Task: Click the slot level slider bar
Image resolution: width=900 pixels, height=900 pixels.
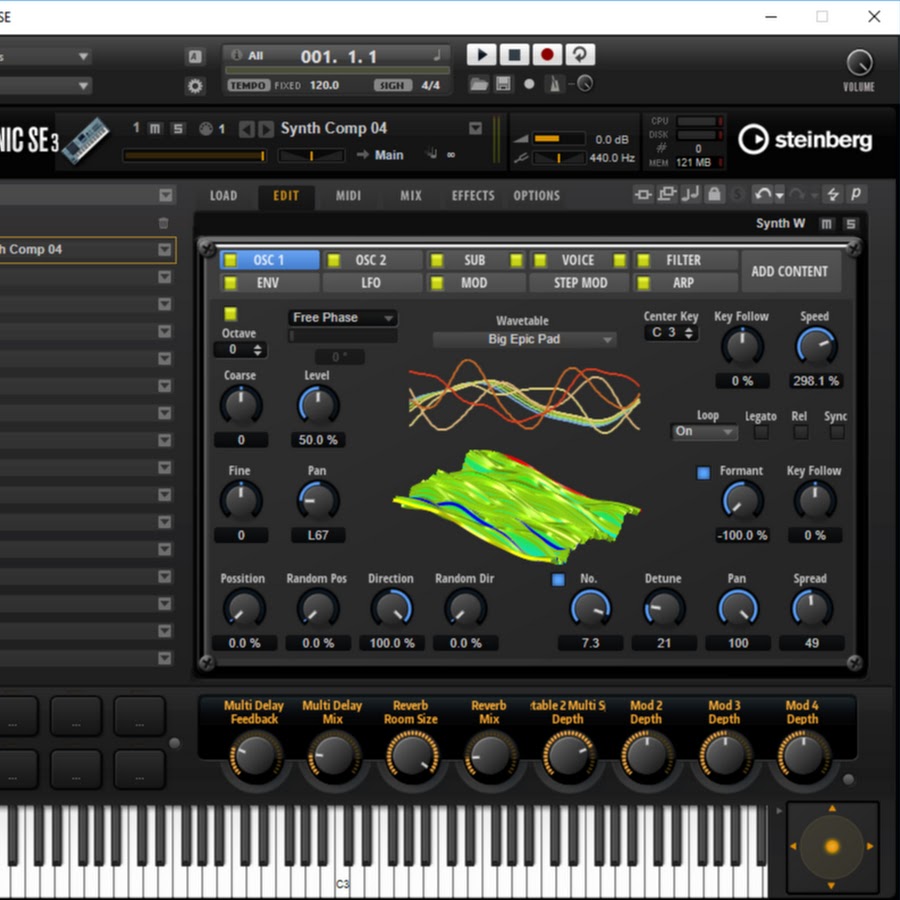Action: (x=194, y=156)
